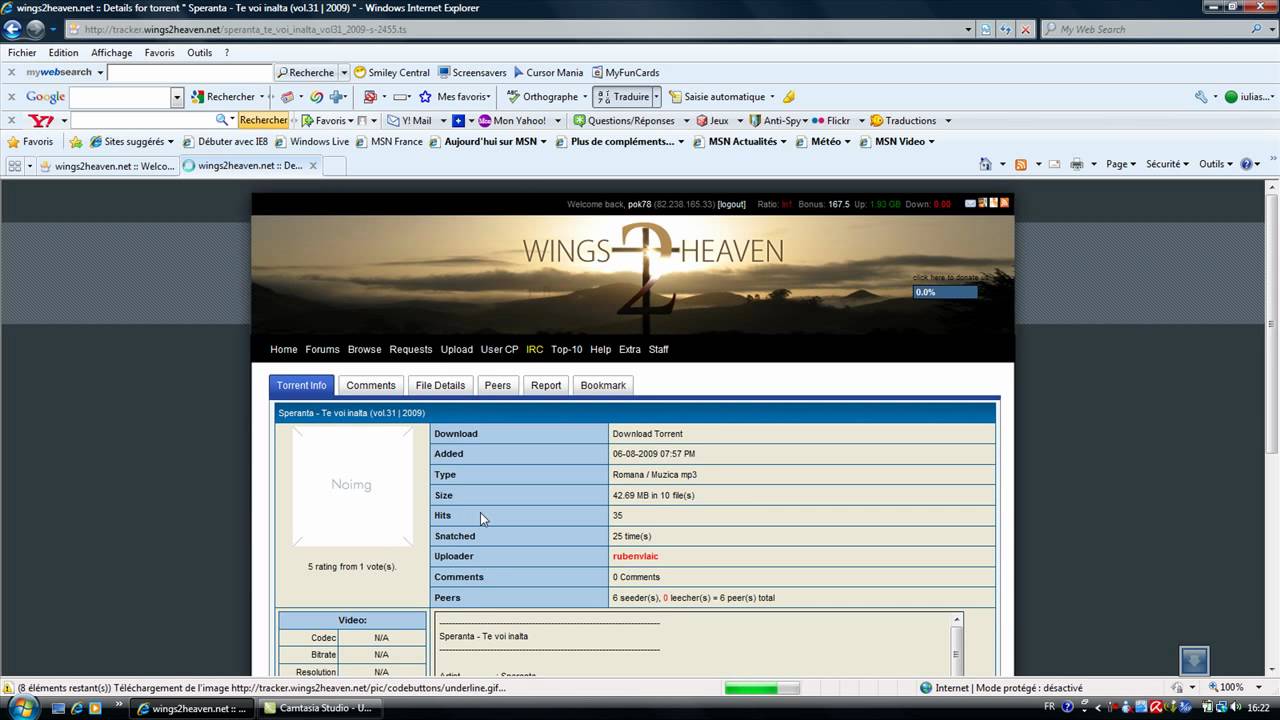Click the refresh page button near address bar
This screenshot has height=720, width=1280.
click(1007, 29)
